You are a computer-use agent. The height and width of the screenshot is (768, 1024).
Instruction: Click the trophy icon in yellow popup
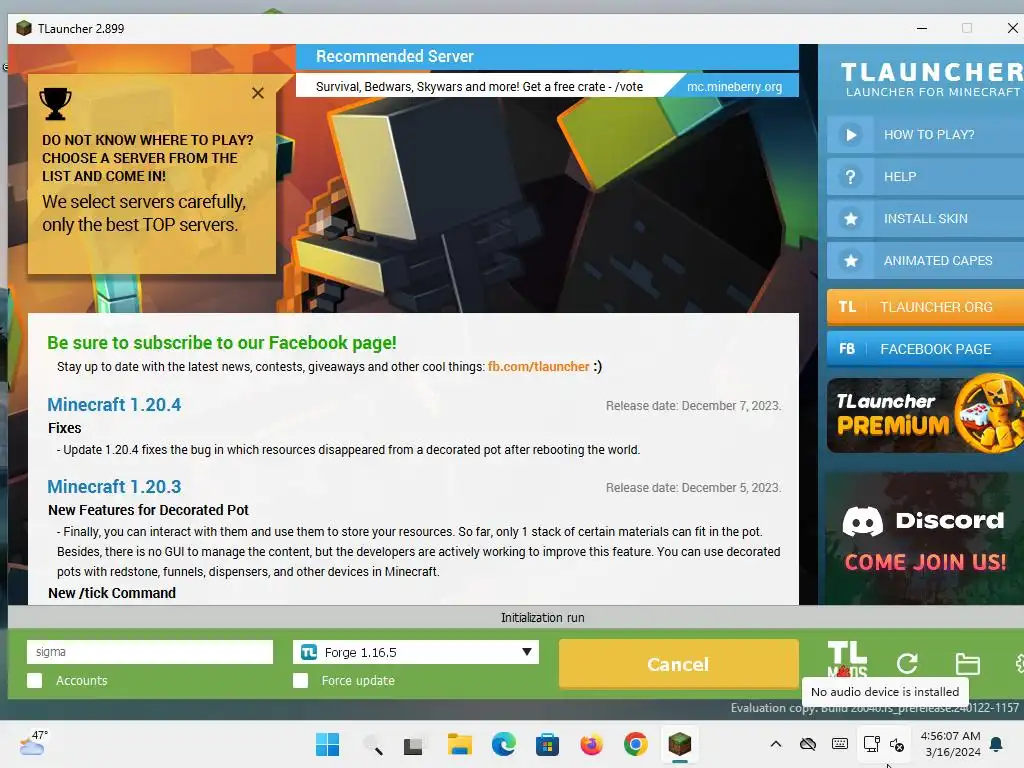56,104
